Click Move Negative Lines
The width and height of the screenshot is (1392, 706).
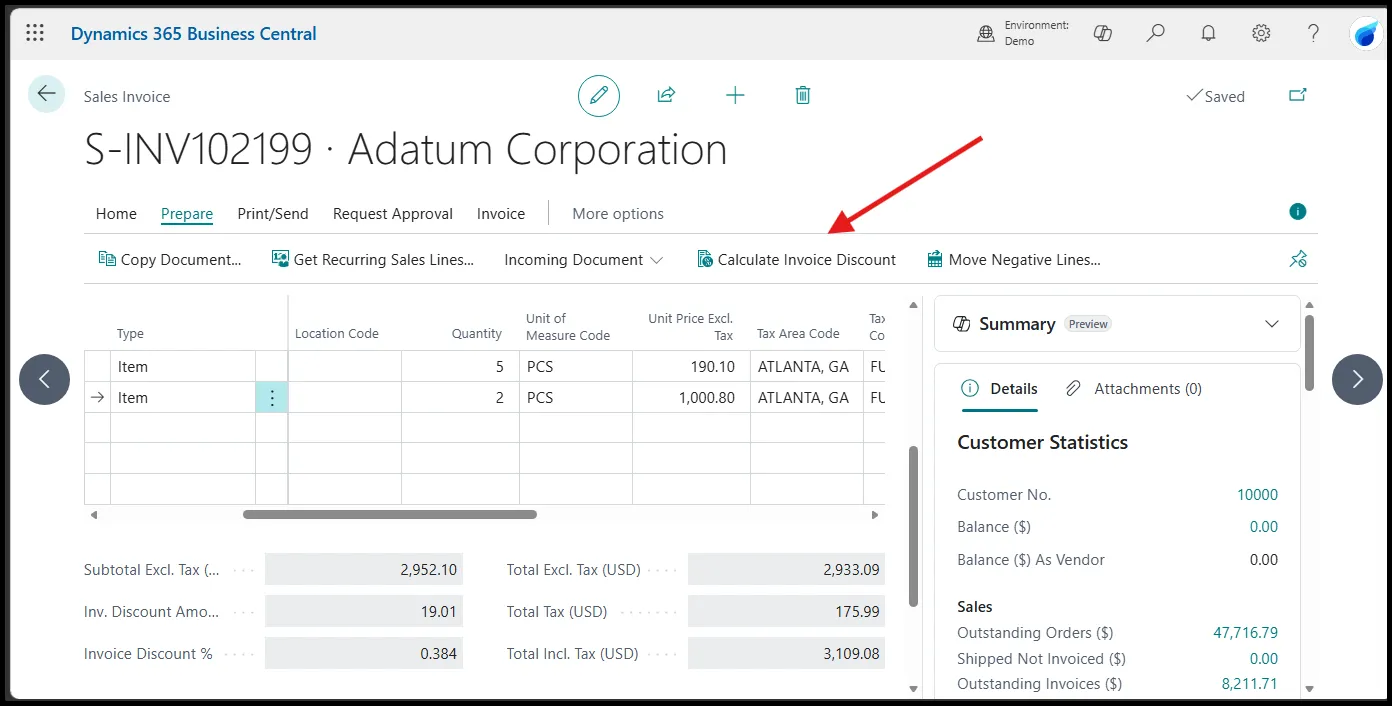(1014, 259)
